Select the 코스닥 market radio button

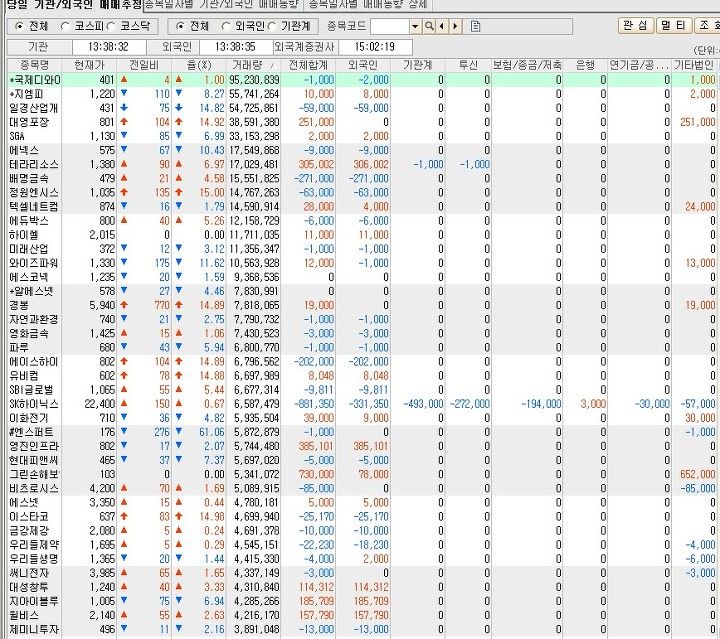[x=111, y=26]
